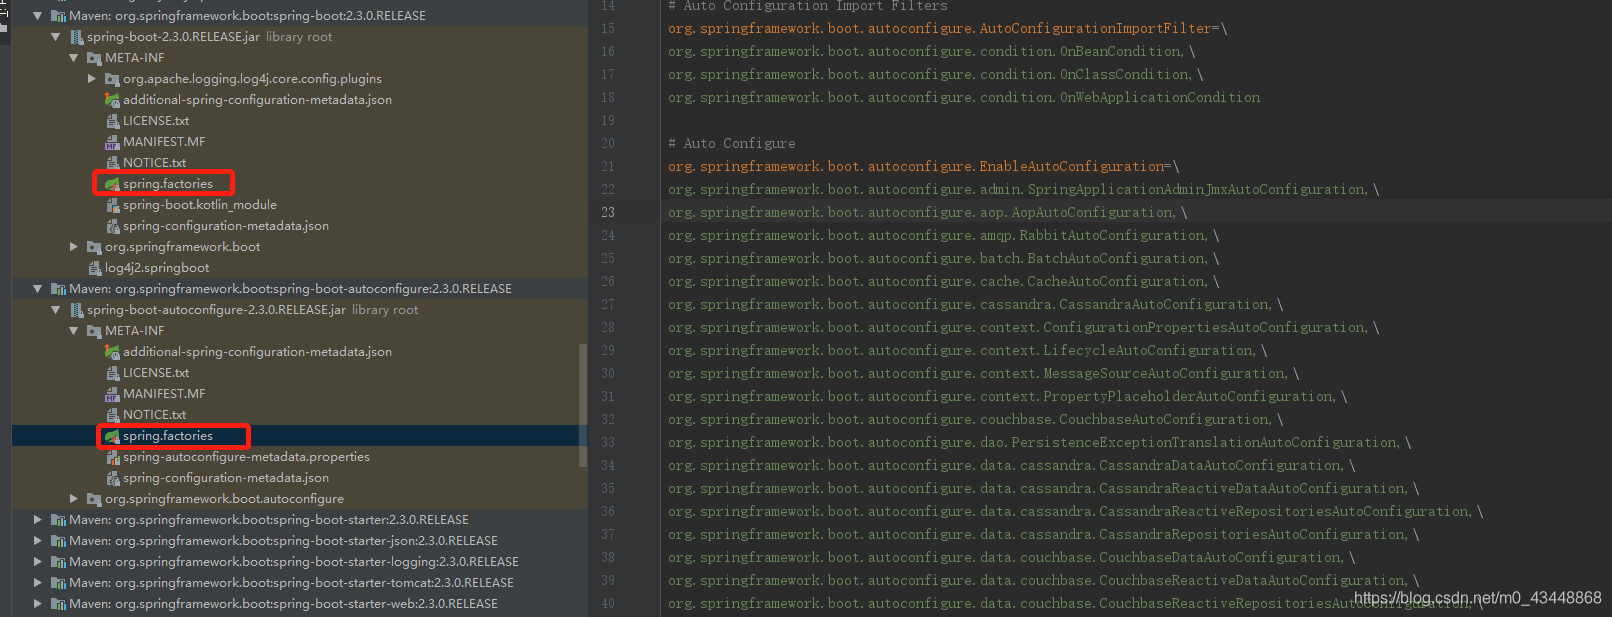Image resolution: width=1612 pixels, height=617 pixels.
Task: Collapse spring-boot-2.3.0.RELEASE.jar library root
Action: click(56, 37)
